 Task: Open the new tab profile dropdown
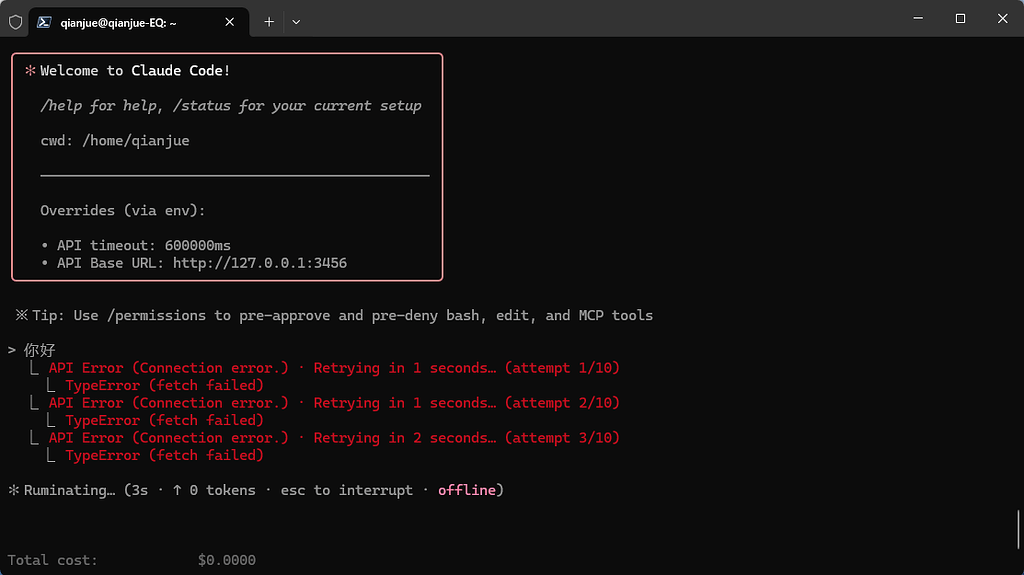(x=296, y=22)
